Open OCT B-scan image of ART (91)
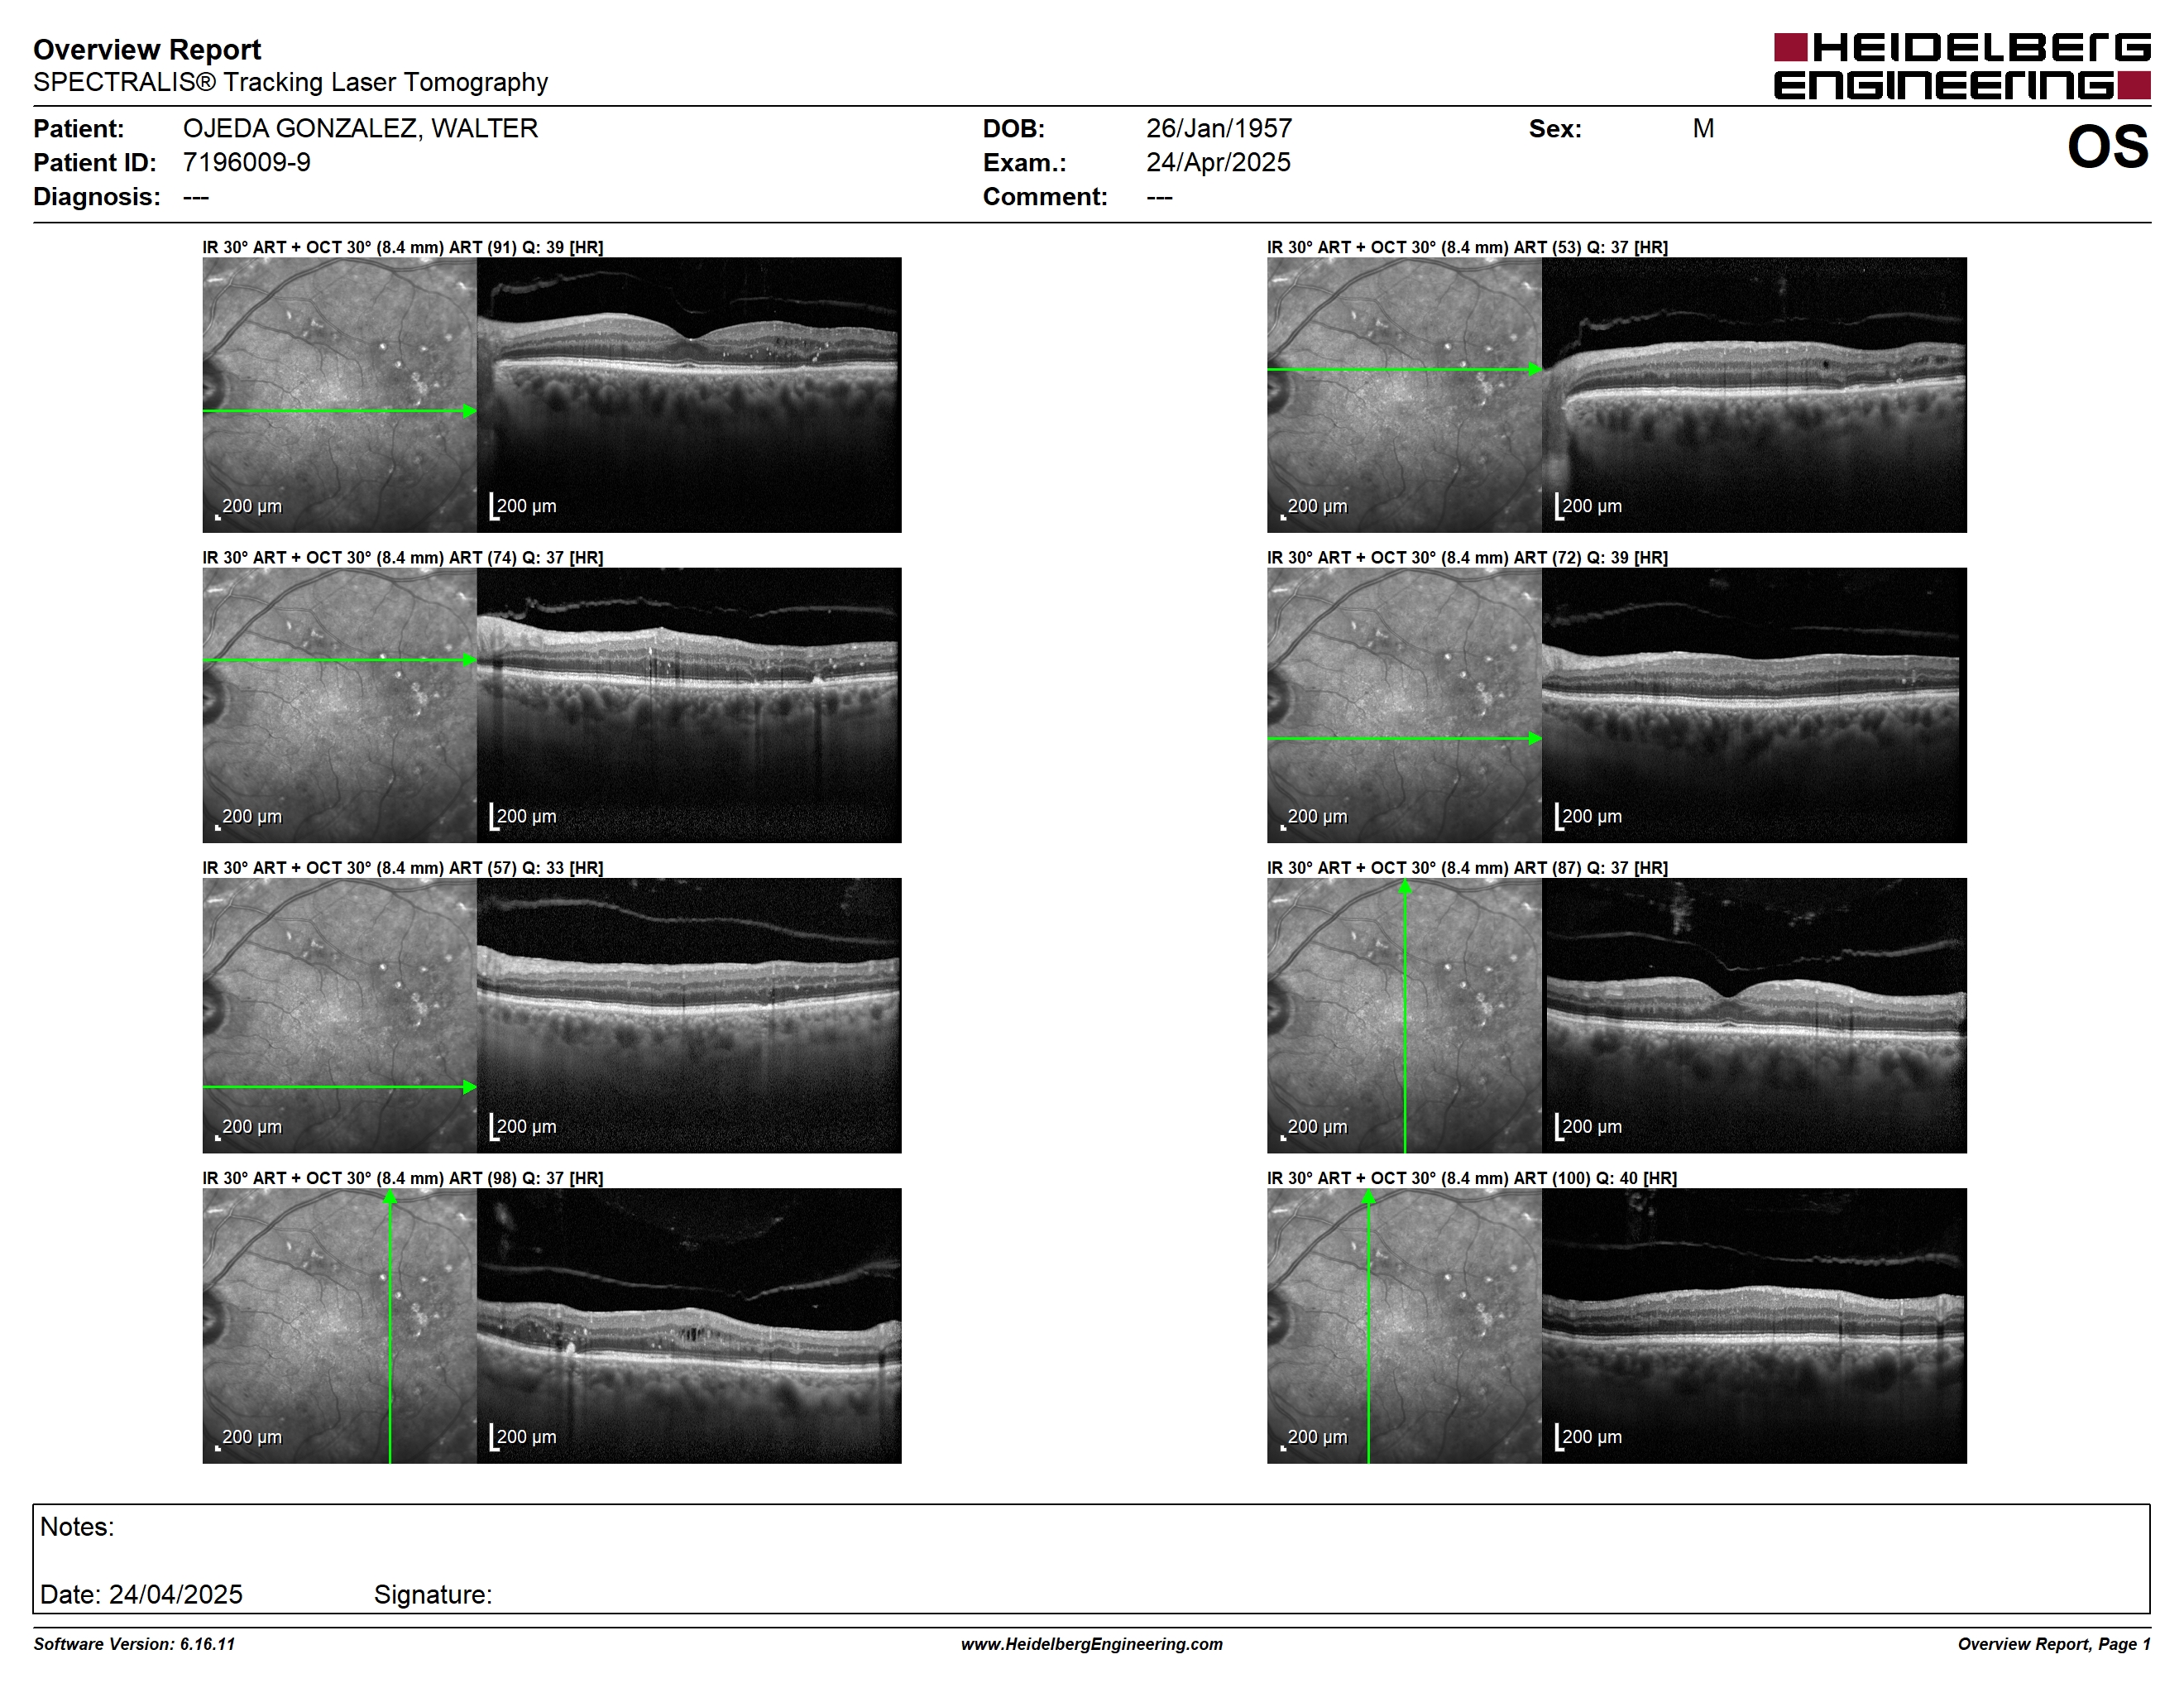 point(689,395)
